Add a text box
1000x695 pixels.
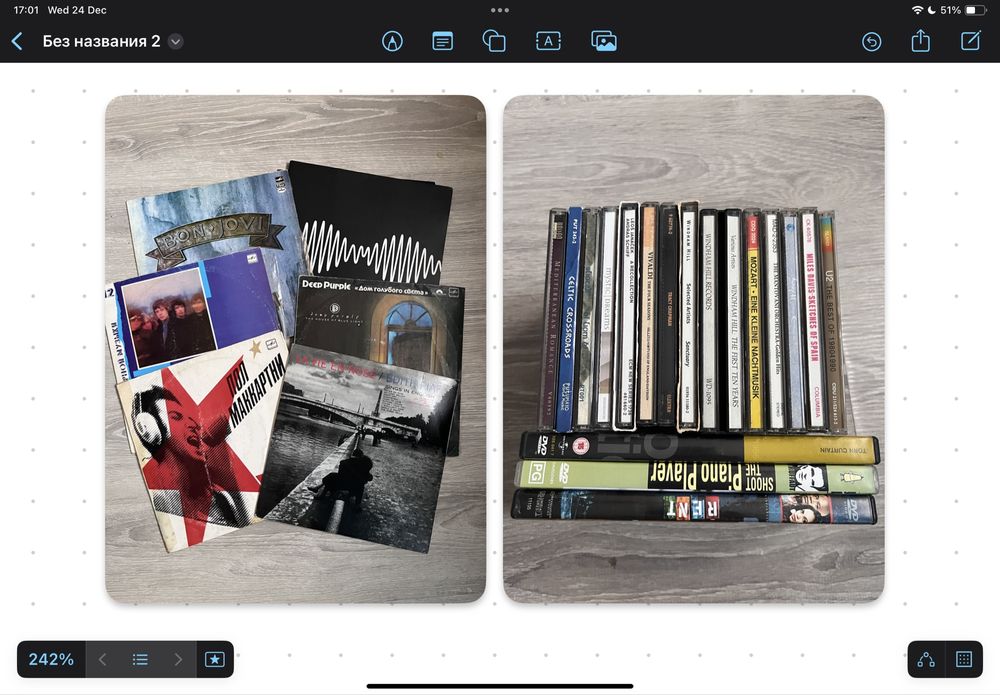[548, 41]
